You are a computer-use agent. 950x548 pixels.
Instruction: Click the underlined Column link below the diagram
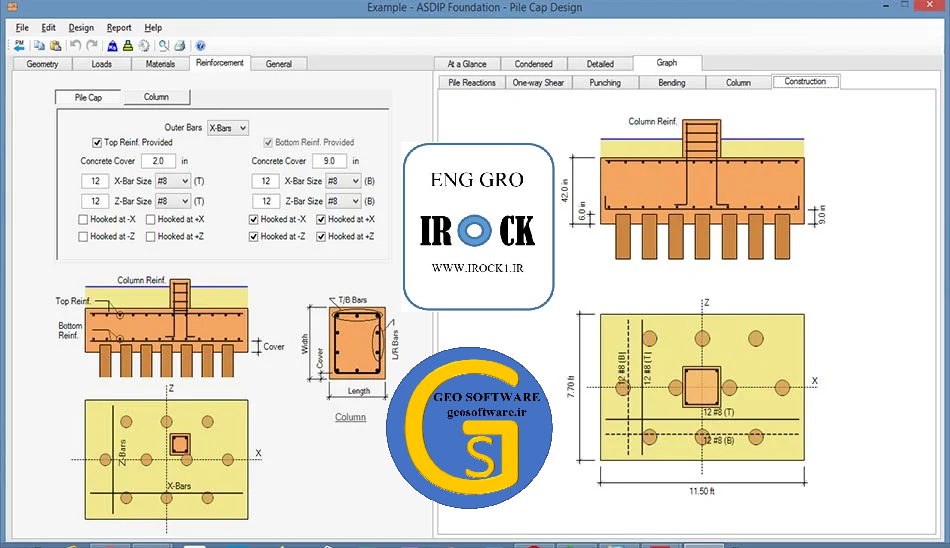[350, 417]
